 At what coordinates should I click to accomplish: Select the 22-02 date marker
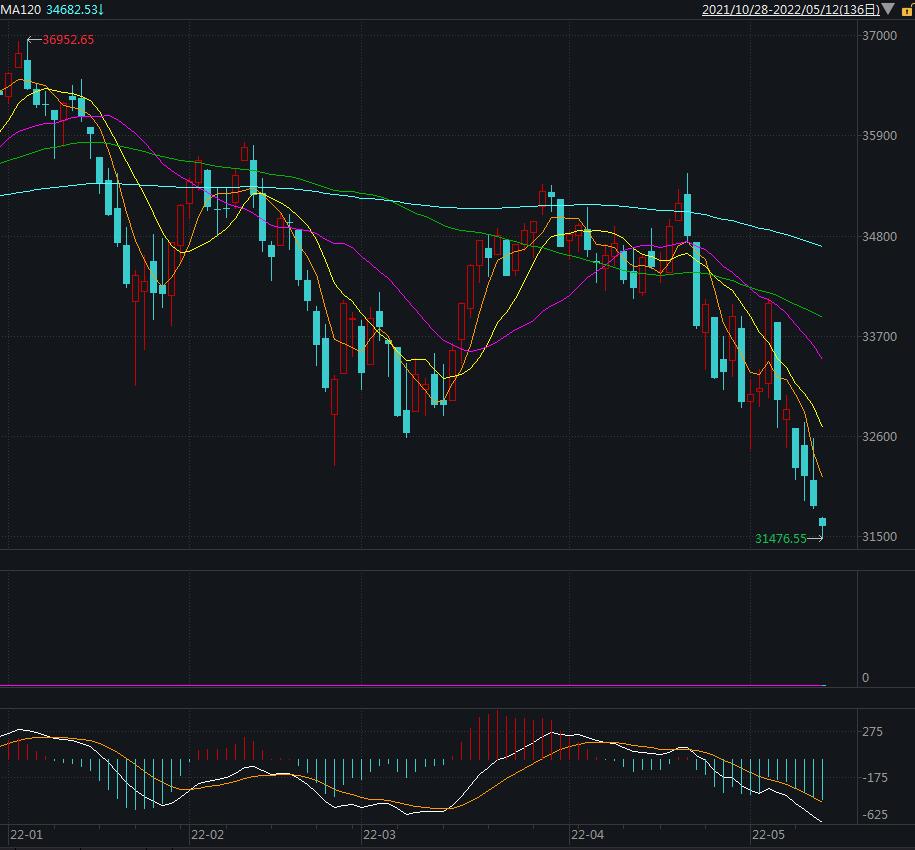coord(207,835)
